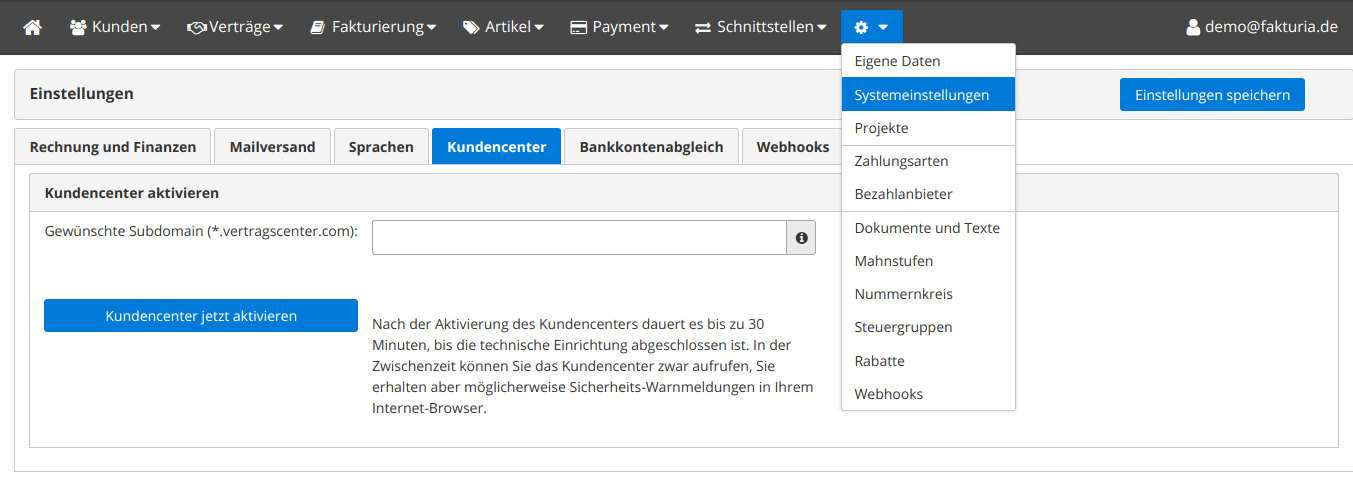Switch to Rechnung und Finanzen tab

(x=113, y=147)
